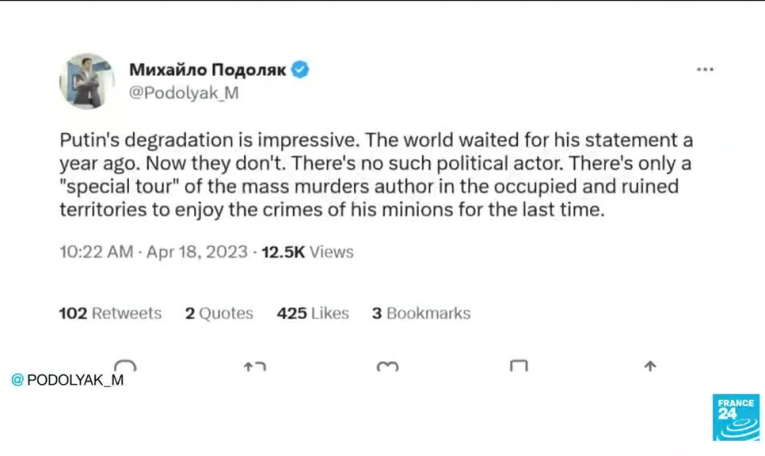Click the display name Михайло Подоляк

click(207, 69)
